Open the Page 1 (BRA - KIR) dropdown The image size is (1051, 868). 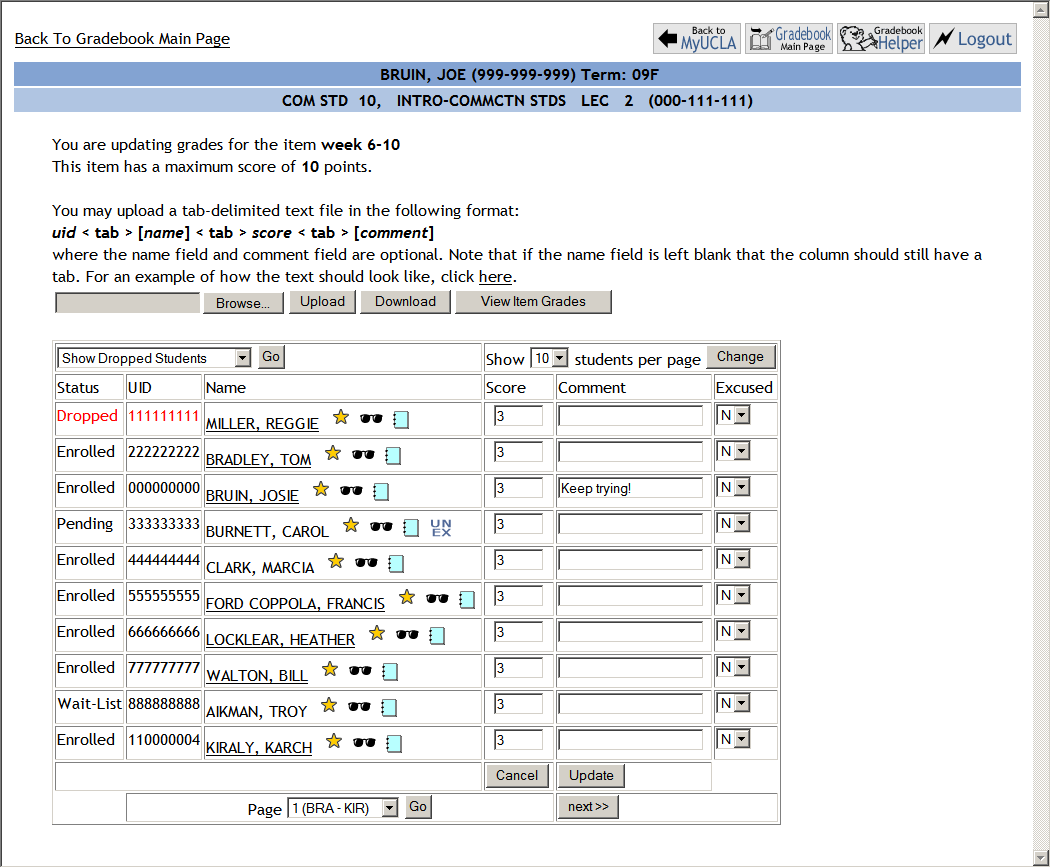pos(343,808)
